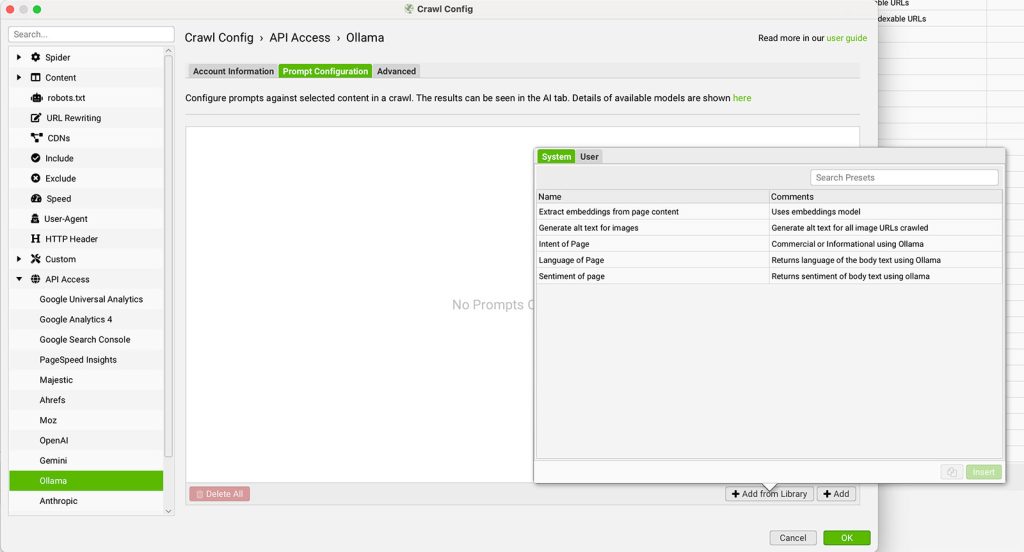Select Google Analytics 4 in sidebar
Screen dimensions: 1024x552
click(x=86, y=319)
